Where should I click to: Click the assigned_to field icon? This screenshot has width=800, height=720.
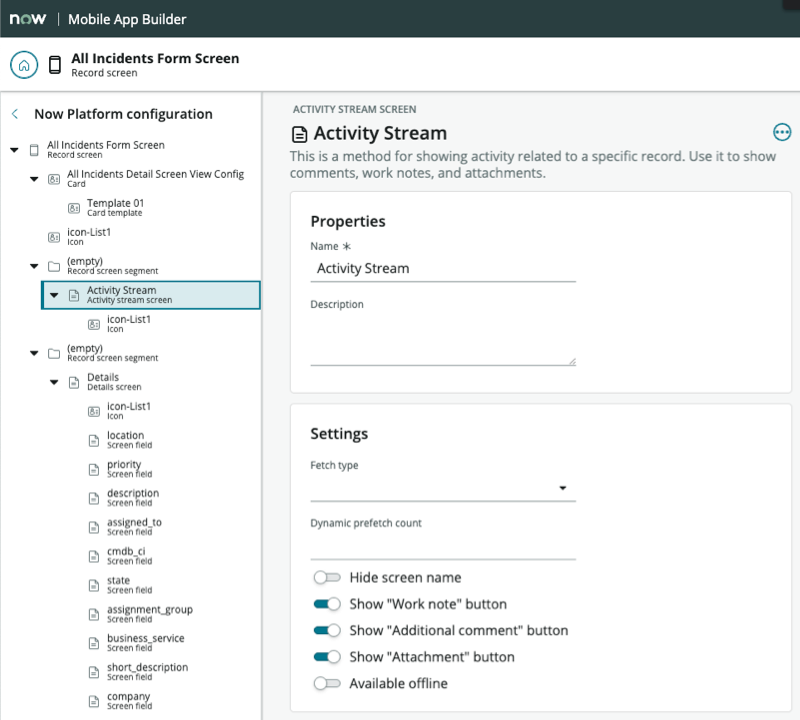pyautogui.click(x=94, y=528)
